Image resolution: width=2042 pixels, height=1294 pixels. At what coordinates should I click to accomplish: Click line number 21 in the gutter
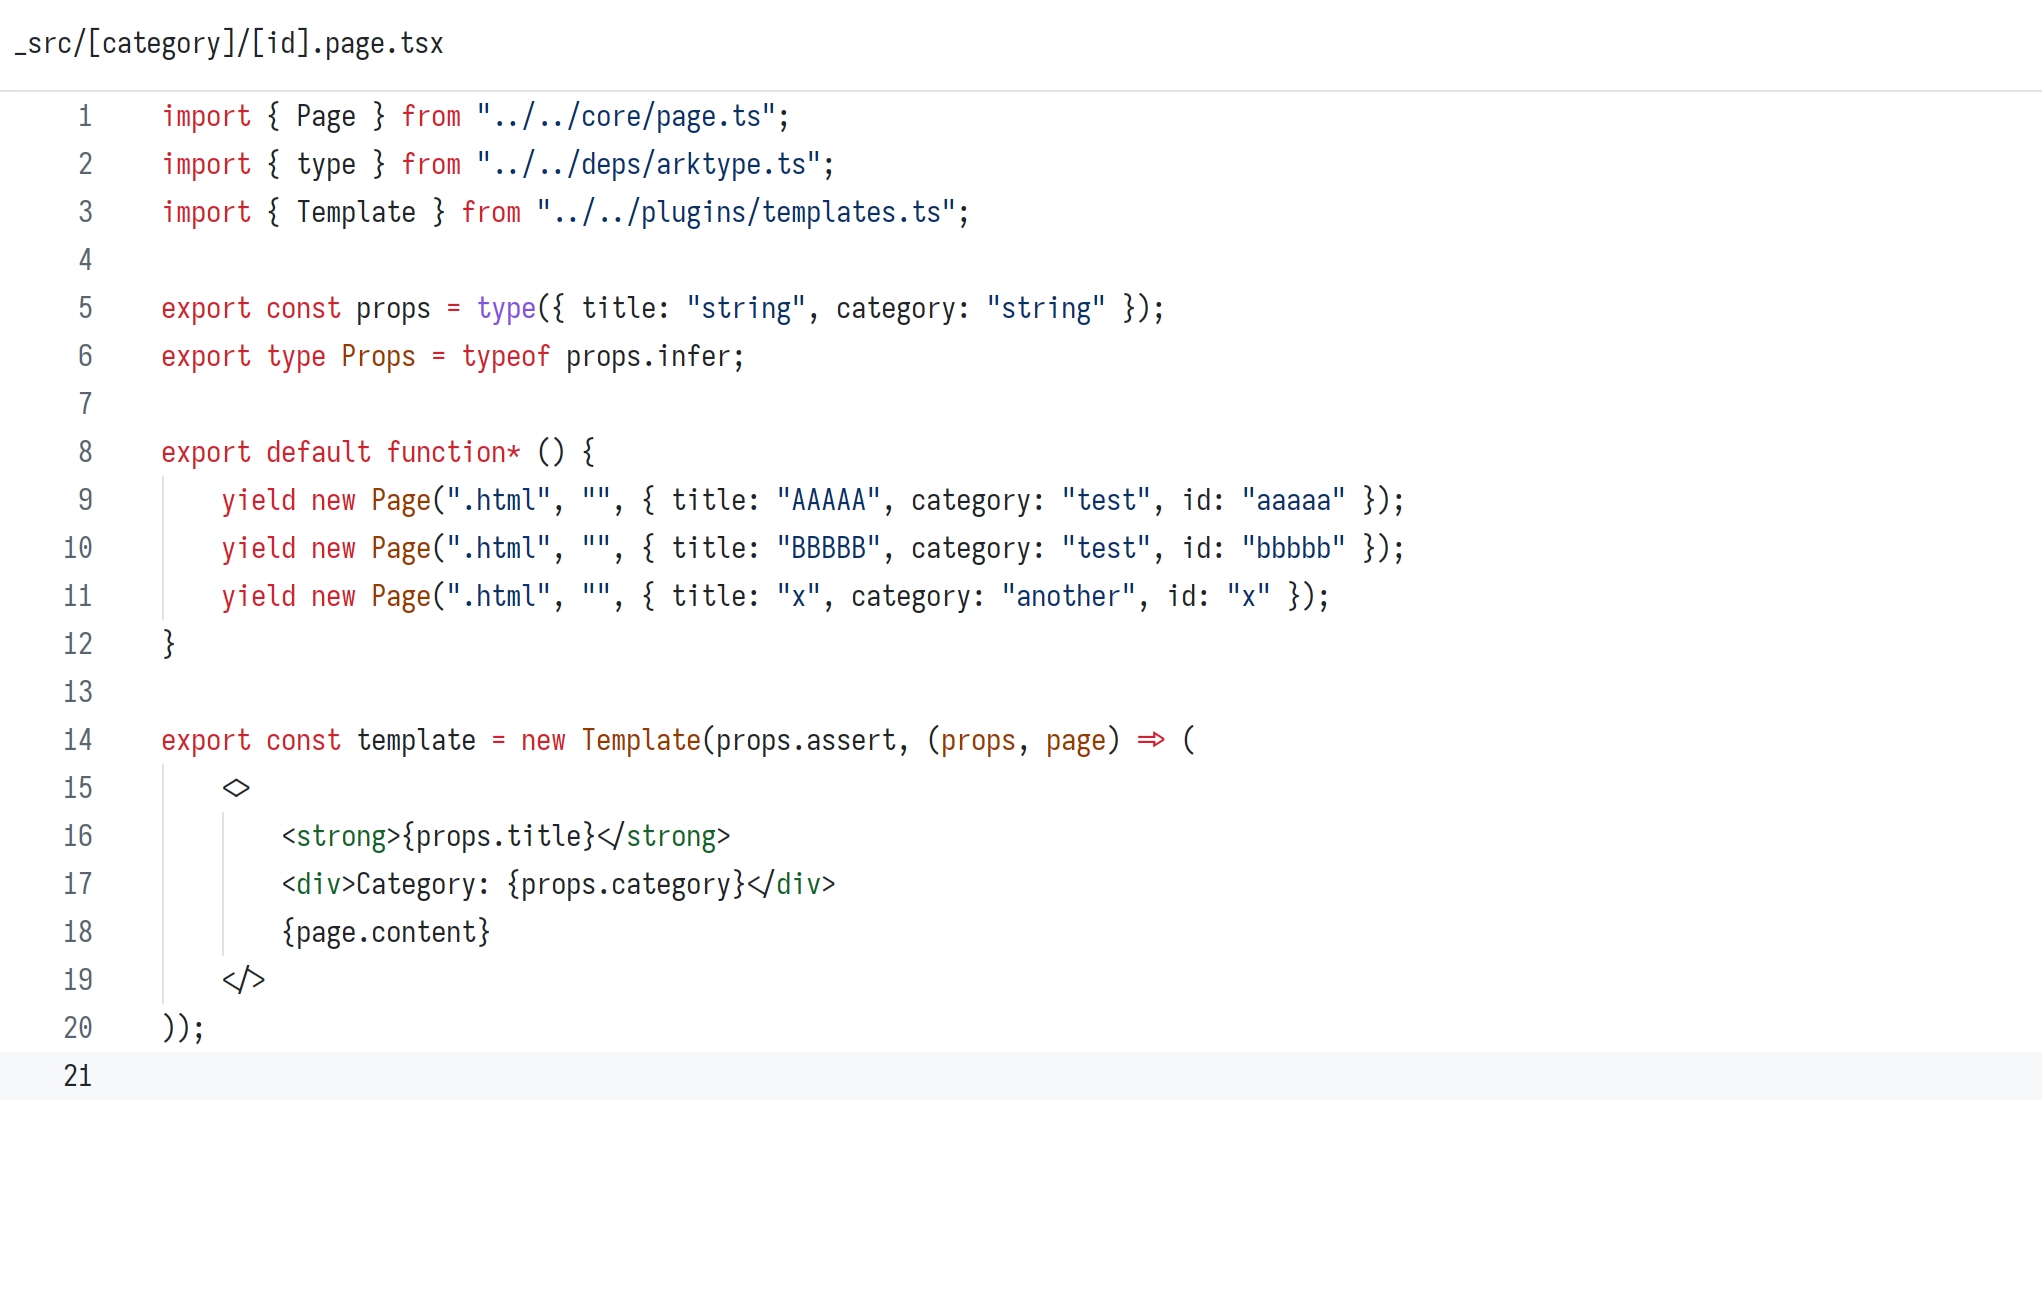78,1077
